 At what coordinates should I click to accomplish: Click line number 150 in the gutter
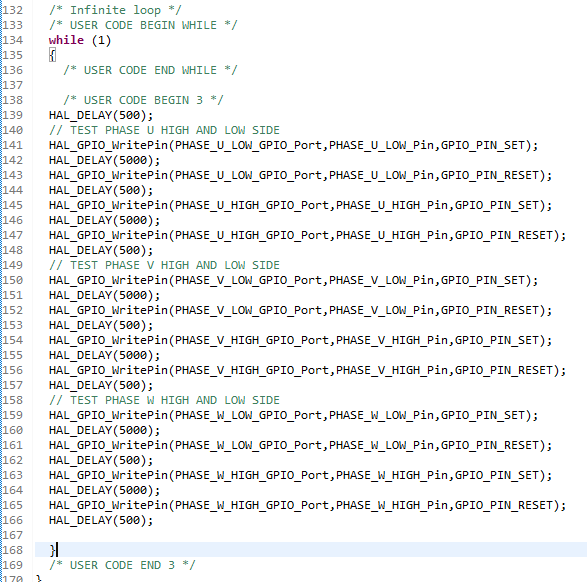[x=12, y=280]
